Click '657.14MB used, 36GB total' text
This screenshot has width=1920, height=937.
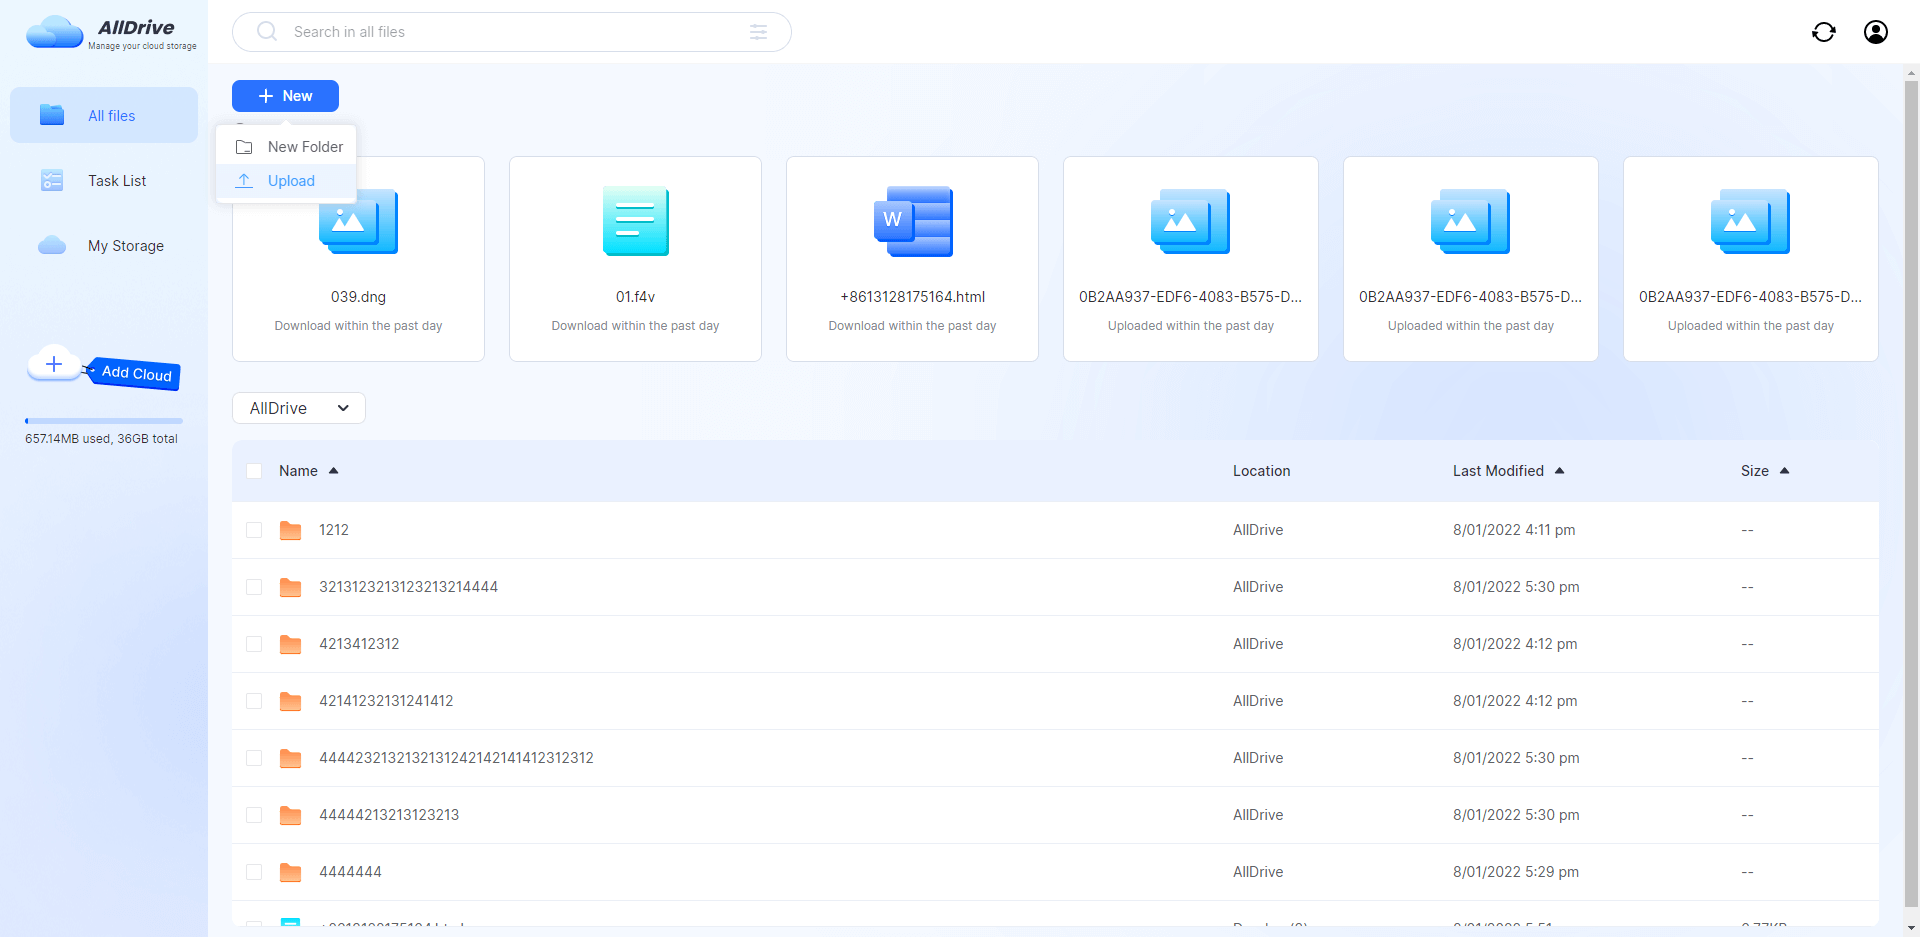click(x=101, y=439)
